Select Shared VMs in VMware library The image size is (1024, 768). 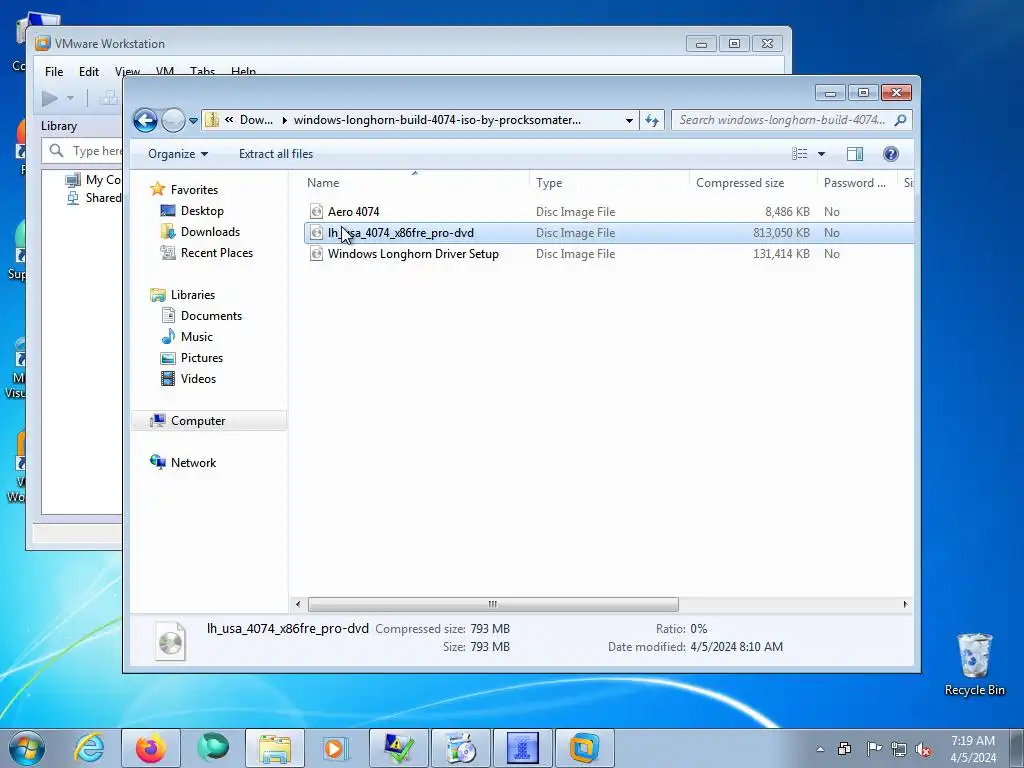(94, 198)
